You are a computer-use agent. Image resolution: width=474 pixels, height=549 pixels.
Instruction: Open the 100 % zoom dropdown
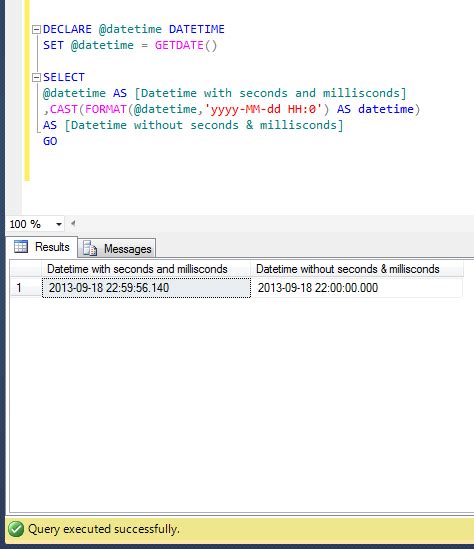click(59, 224)
